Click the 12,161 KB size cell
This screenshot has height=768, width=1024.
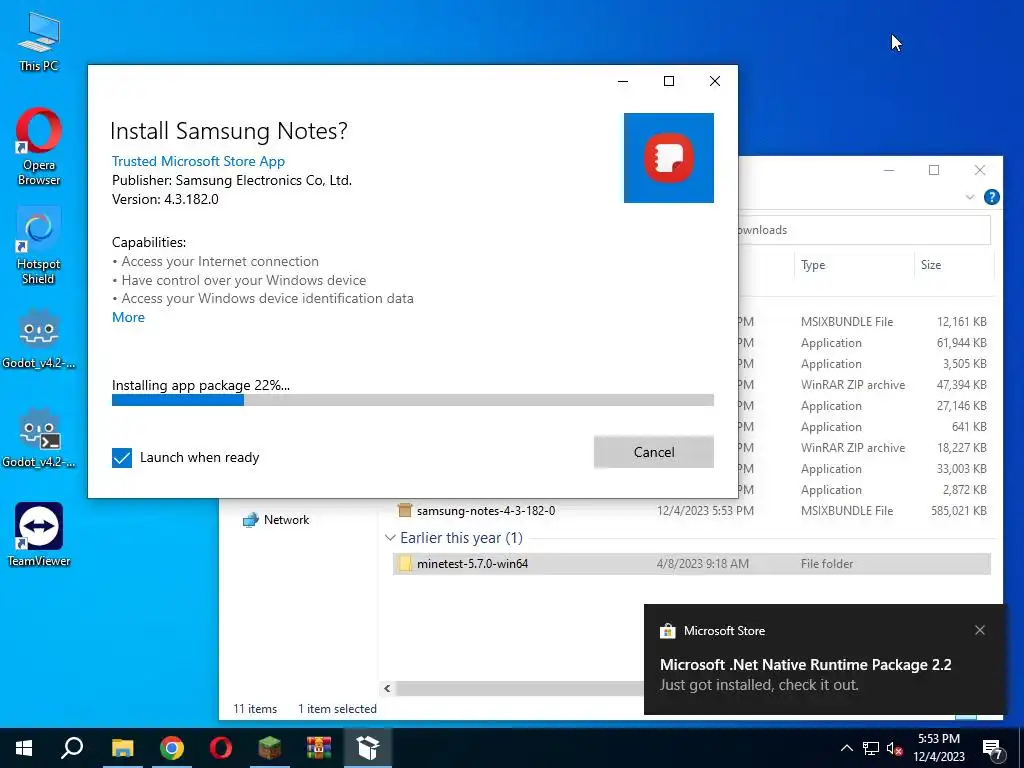[961, 322]
